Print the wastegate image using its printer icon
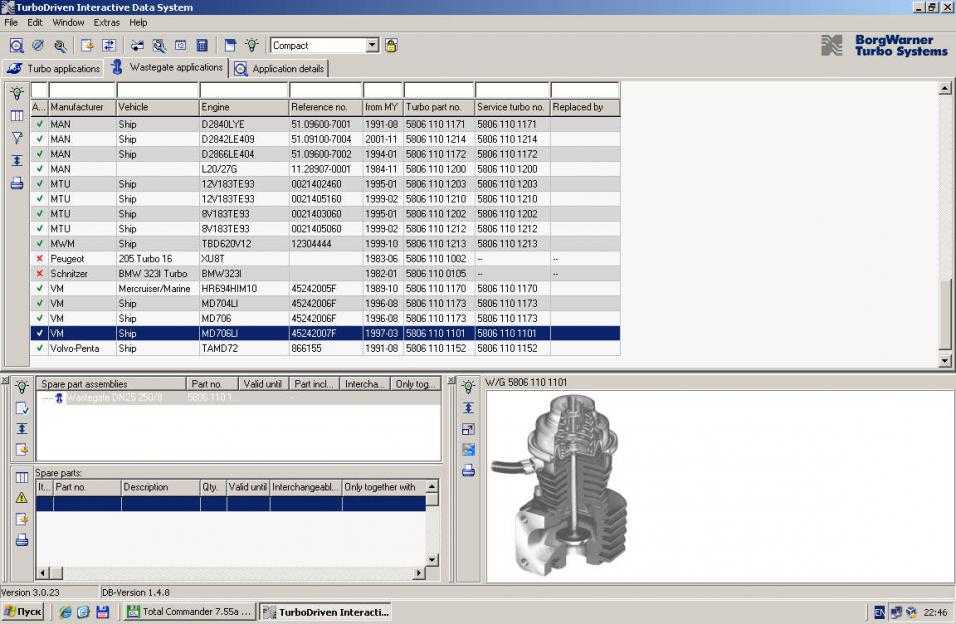 coord(468,470)
